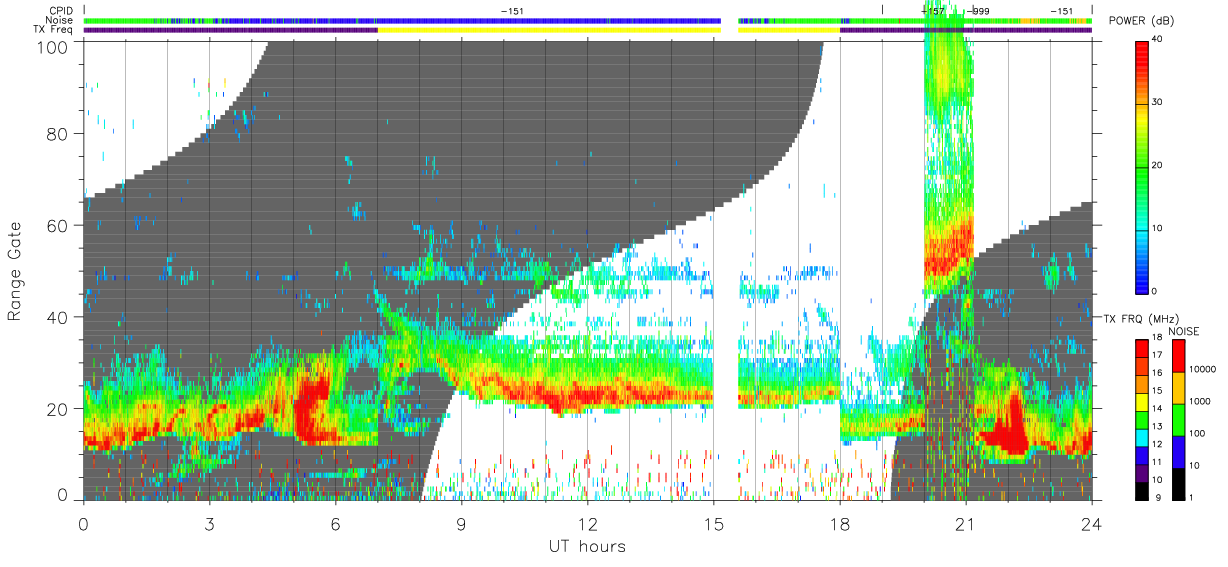Click the 'POWER (dB)' legend title
This screenshot has width=1228, height=567.
pyautogui.click(x=1142, y=22)
